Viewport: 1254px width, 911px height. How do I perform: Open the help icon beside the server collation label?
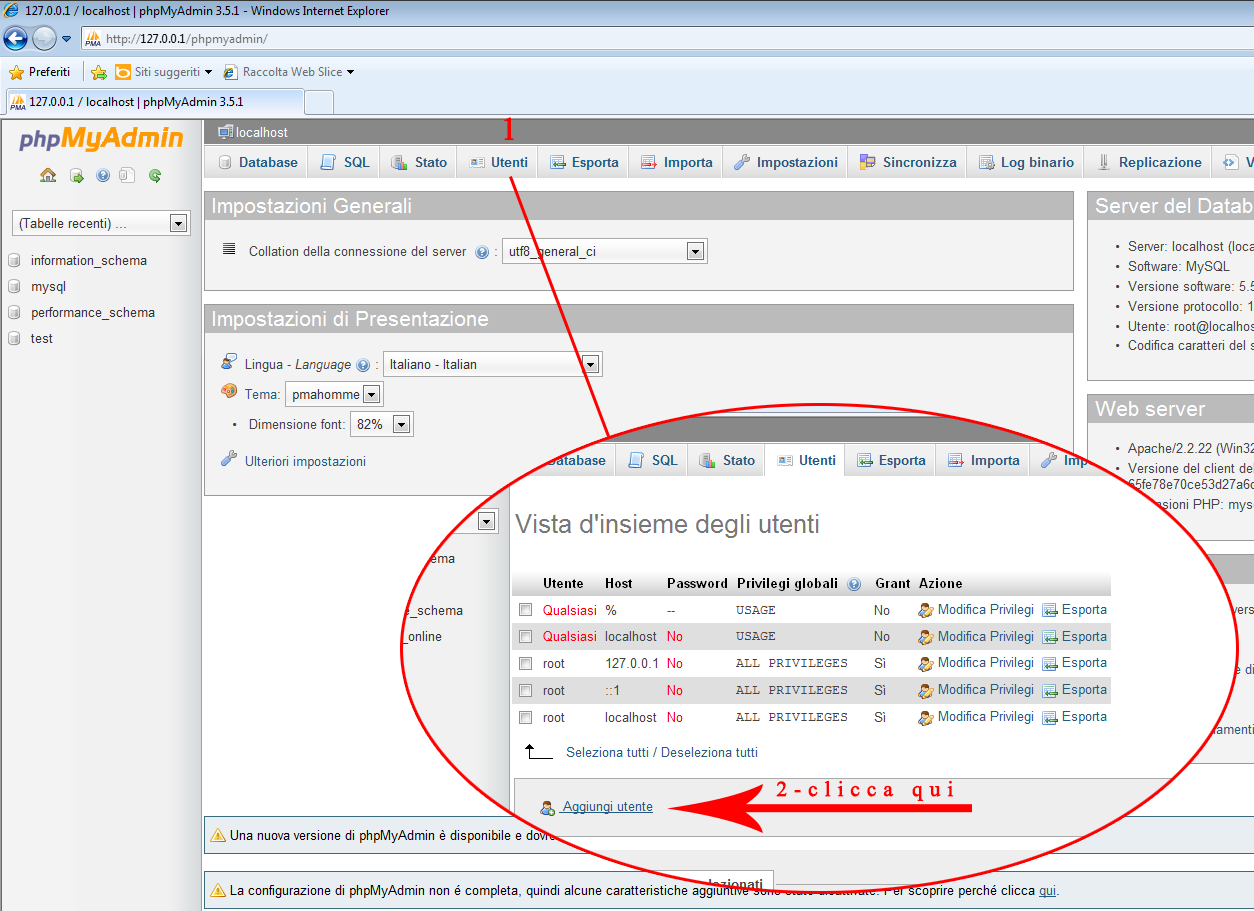[482, 252]
